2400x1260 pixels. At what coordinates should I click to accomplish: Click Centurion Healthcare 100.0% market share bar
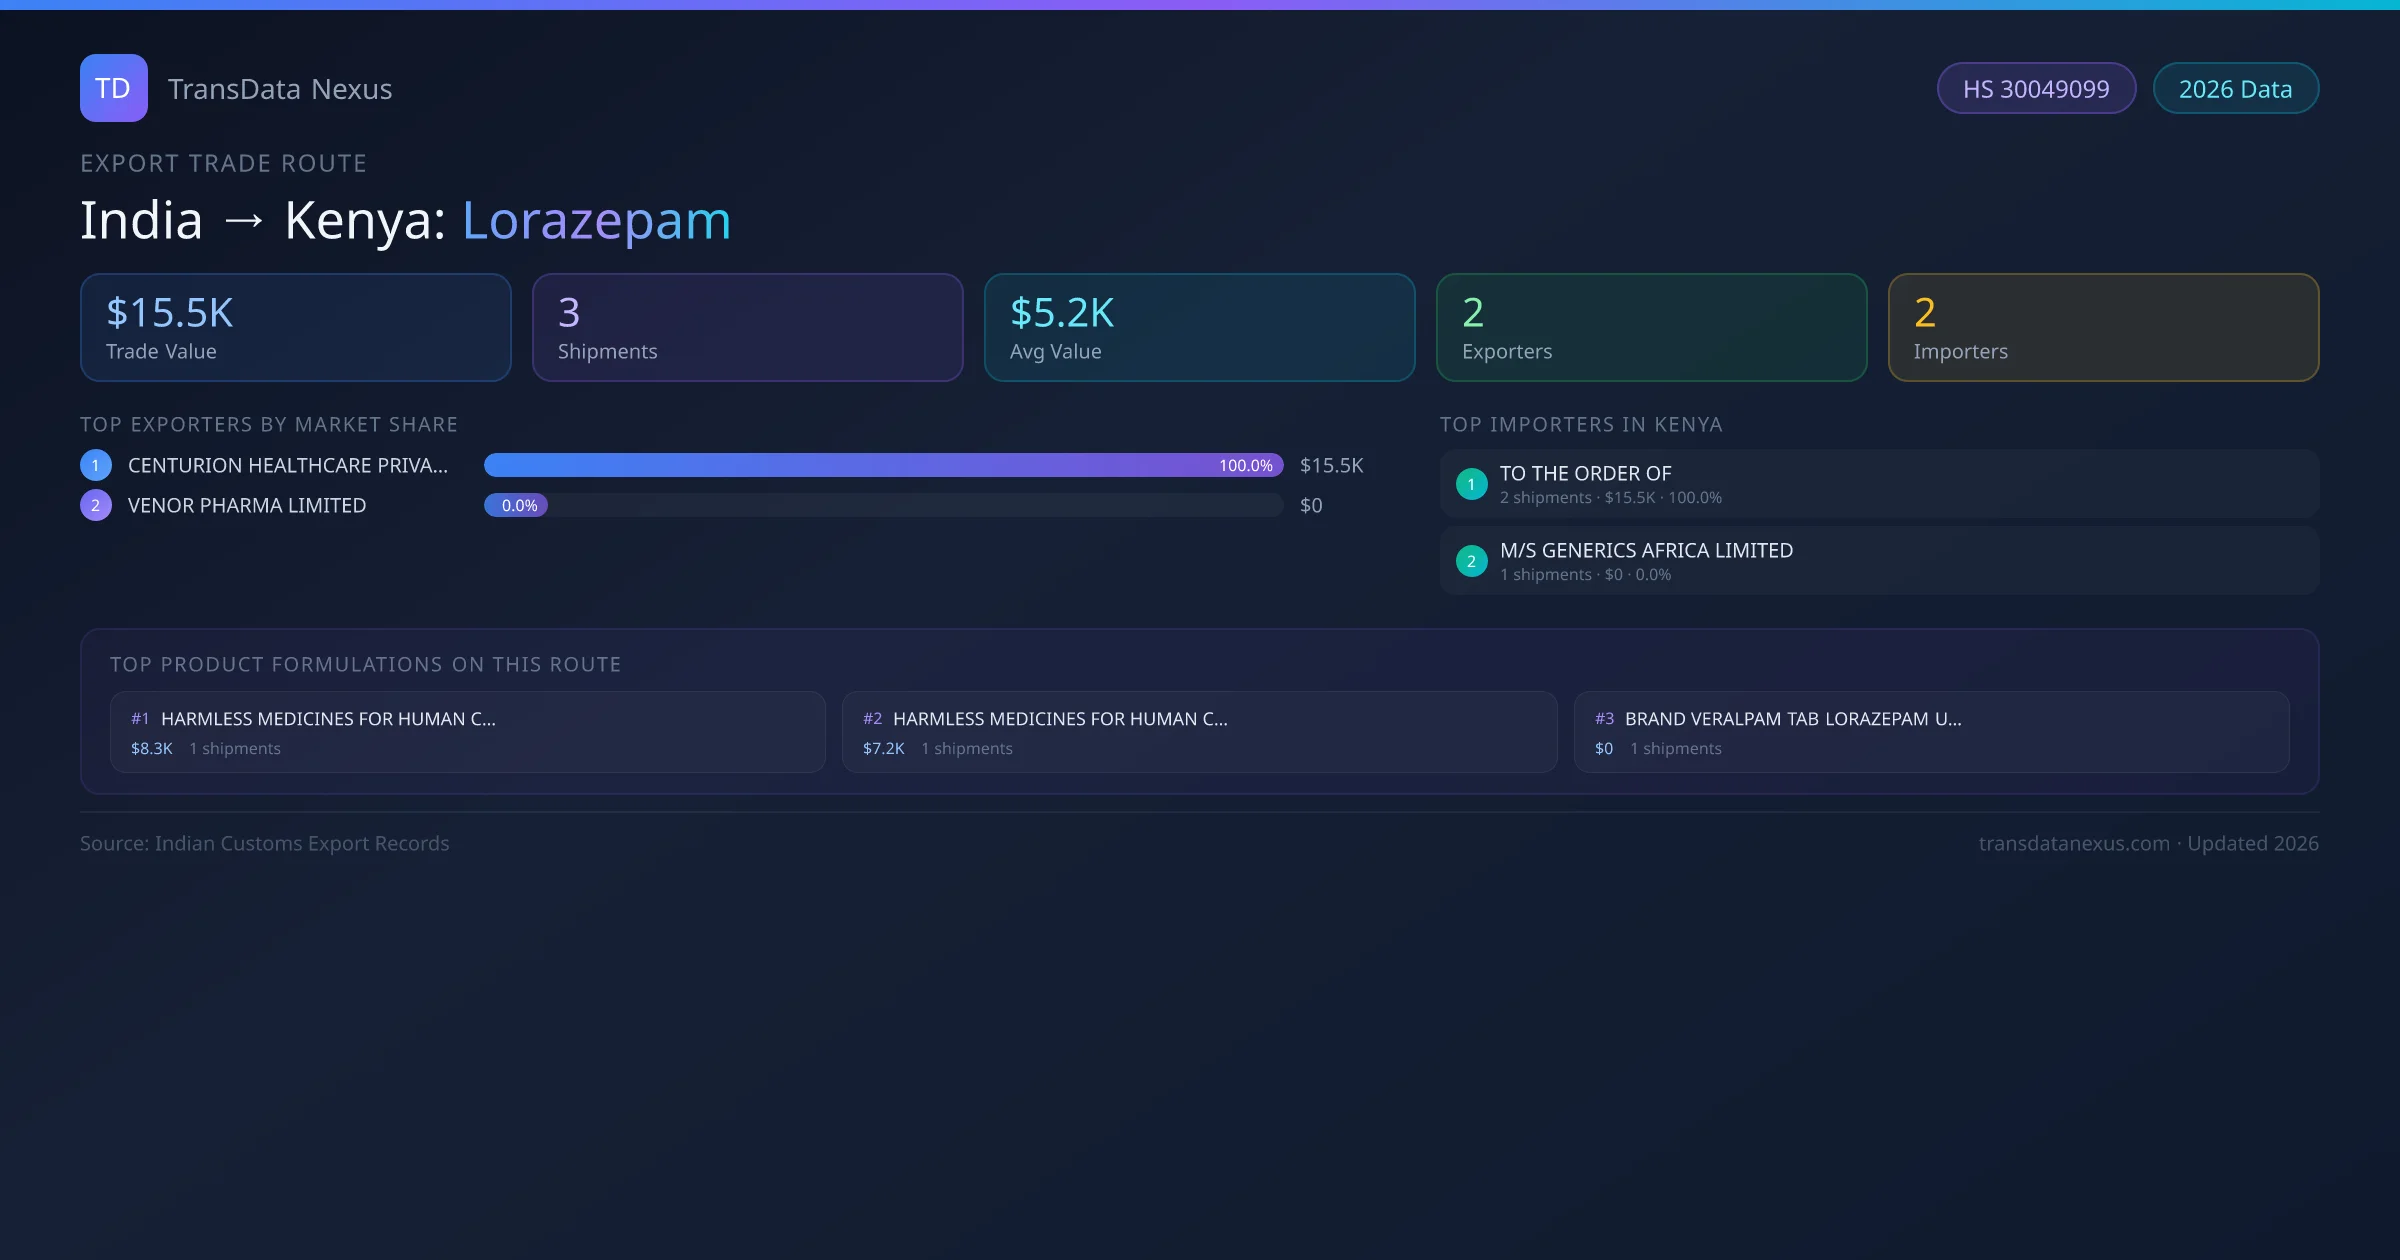[883, 465]
